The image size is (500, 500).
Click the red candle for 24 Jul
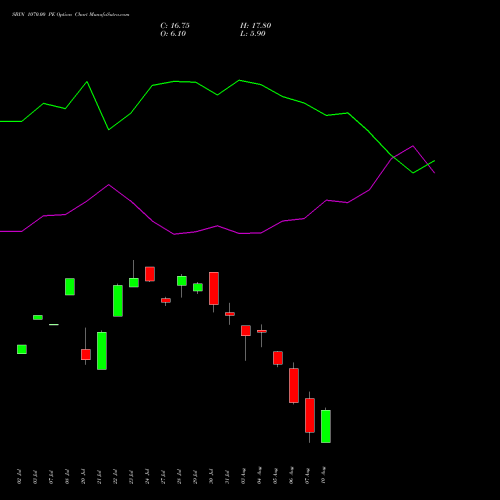point(150,274)
